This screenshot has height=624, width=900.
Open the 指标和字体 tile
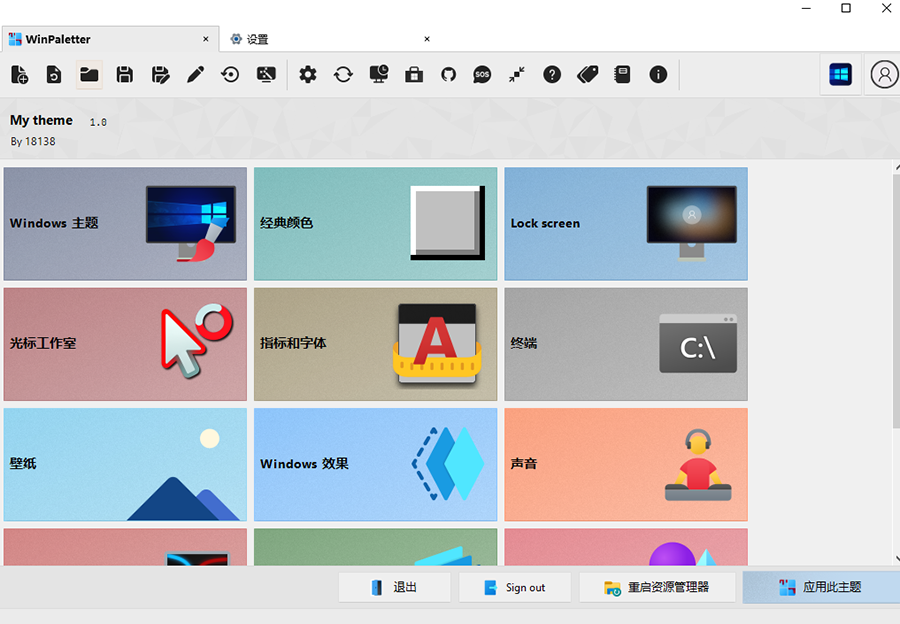tap(375, 344)
